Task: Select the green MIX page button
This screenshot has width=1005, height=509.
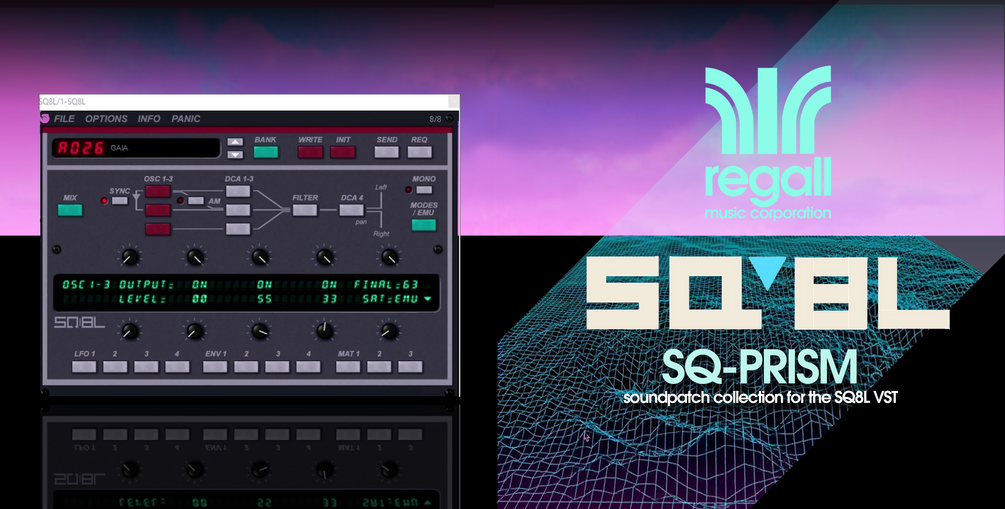Action: coord(70,210)
